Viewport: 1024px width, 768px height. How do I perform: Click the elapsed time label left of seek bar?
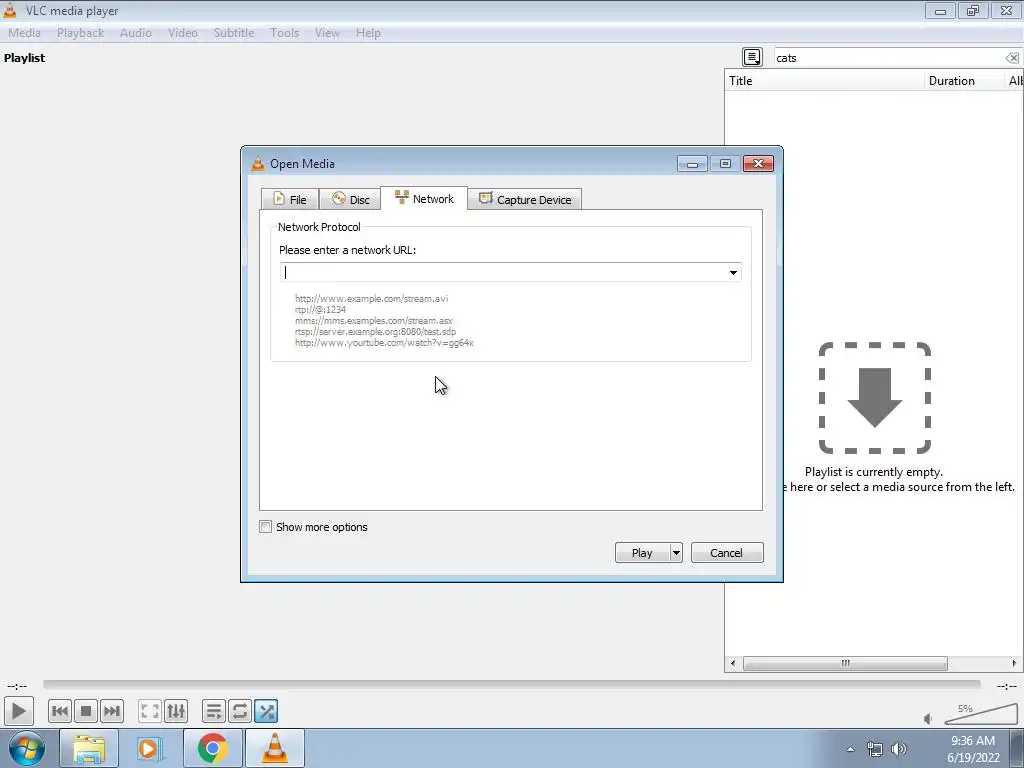(x=17, y=686)
